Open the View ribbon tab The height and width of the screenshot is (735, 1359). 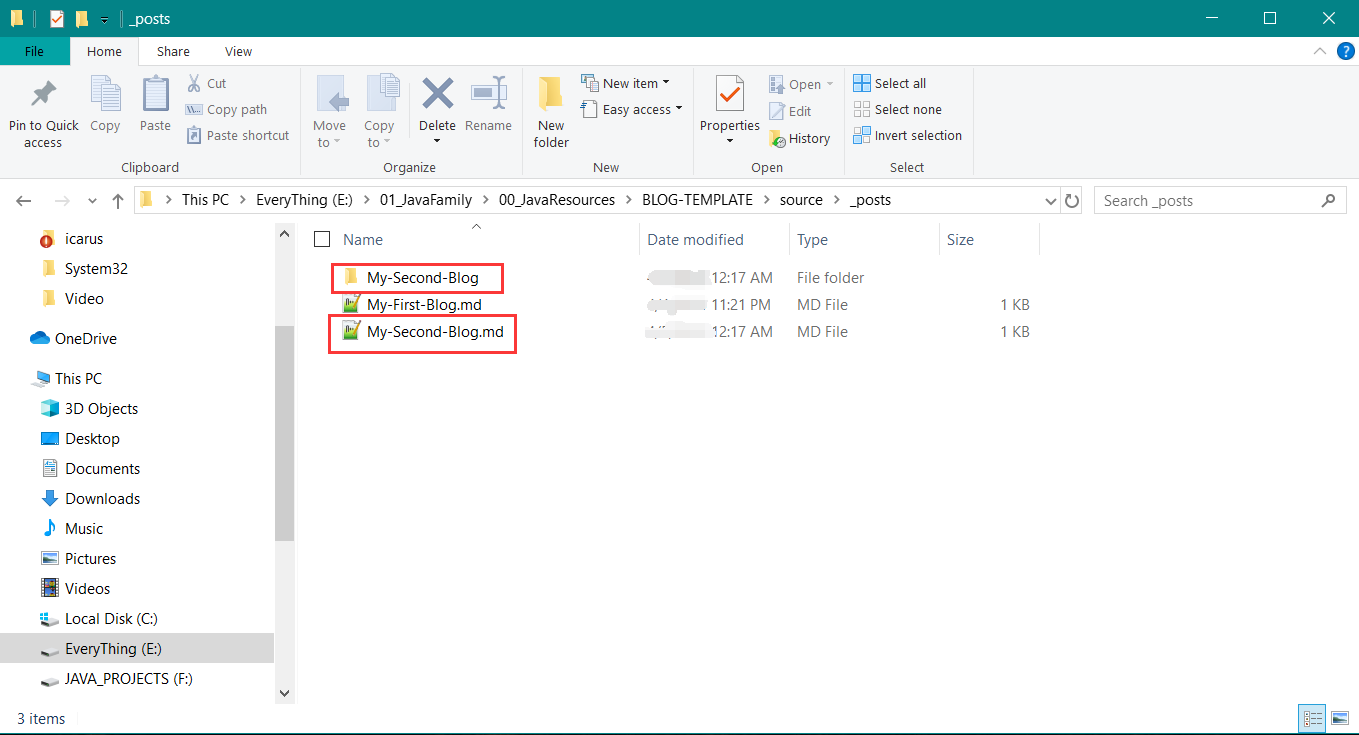point(238,51)
